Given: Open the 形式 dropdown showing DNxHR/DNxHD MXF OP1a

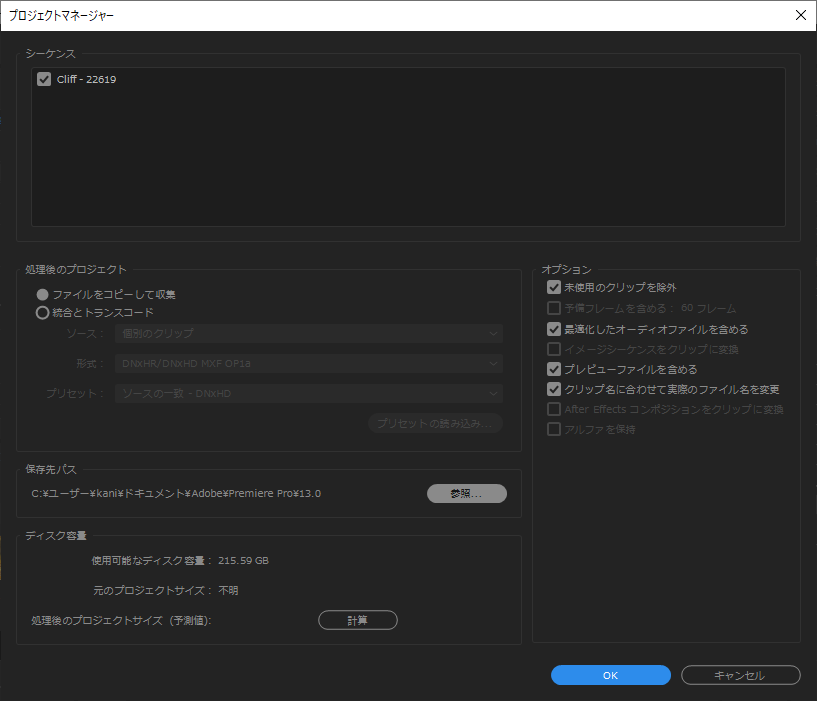Looking at the screenshot, I should pos(308,363).
